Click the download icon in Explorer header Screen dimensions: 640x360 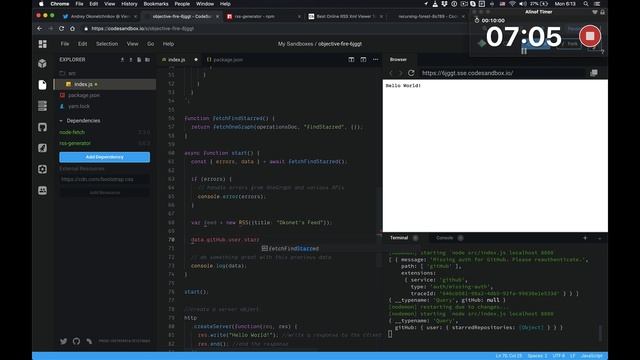[x=122, y=60]
